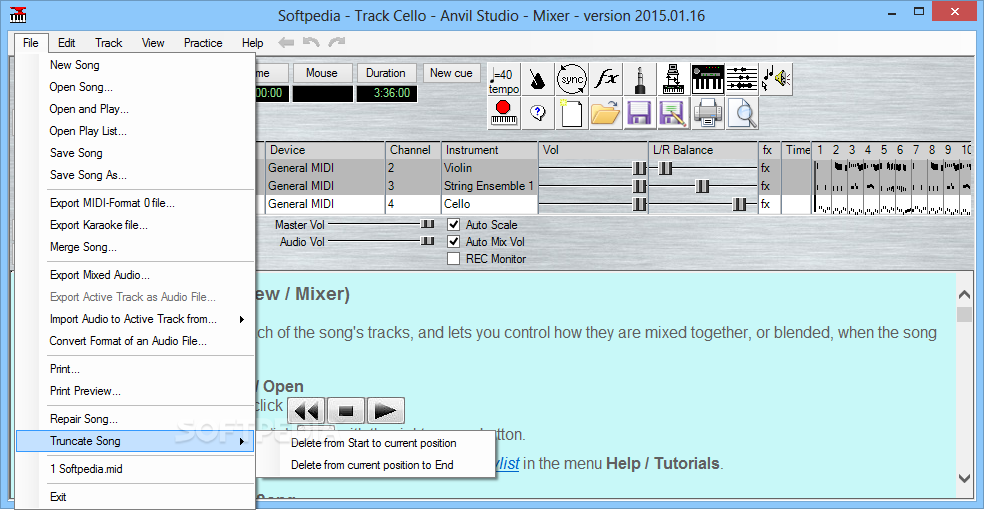Screen dimensions: 984x510
Task: Click the Duration button
Action: pyautogui.click(x=386, y=73)
